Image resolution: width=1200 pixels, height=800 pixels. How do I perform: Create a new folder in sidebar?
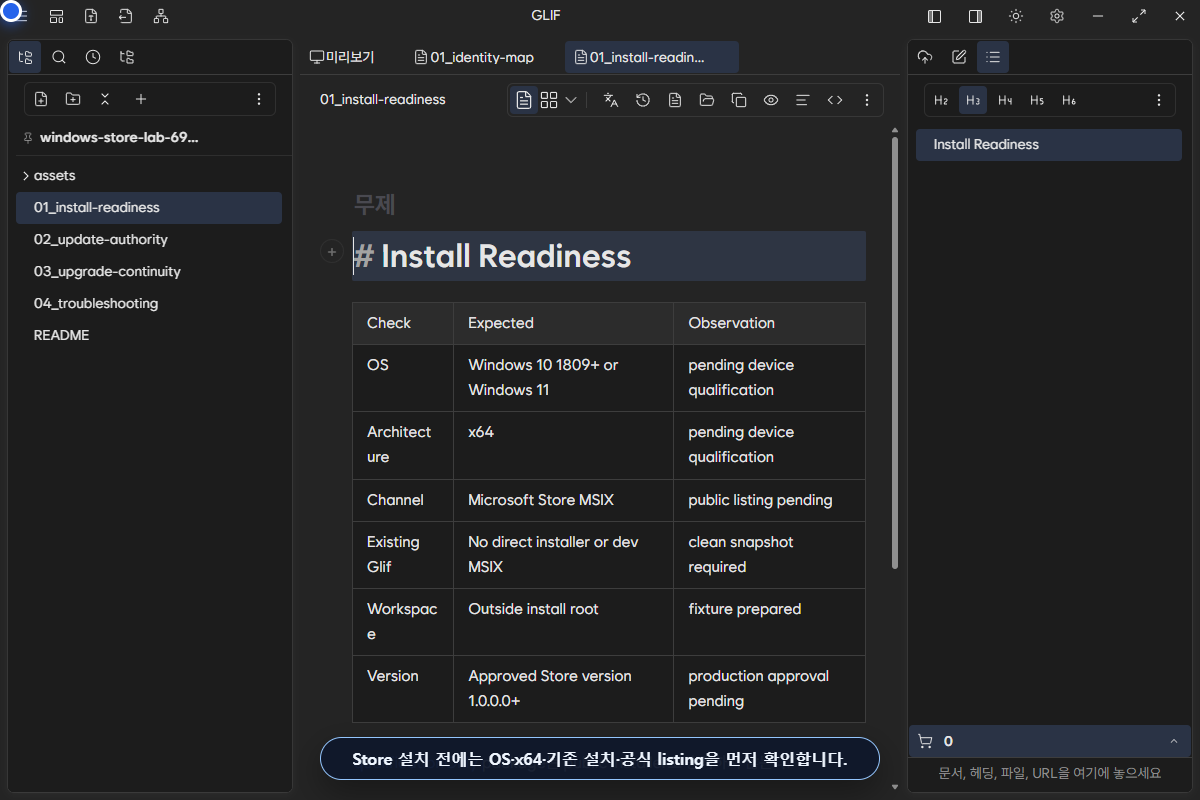[x=73, y=99]
